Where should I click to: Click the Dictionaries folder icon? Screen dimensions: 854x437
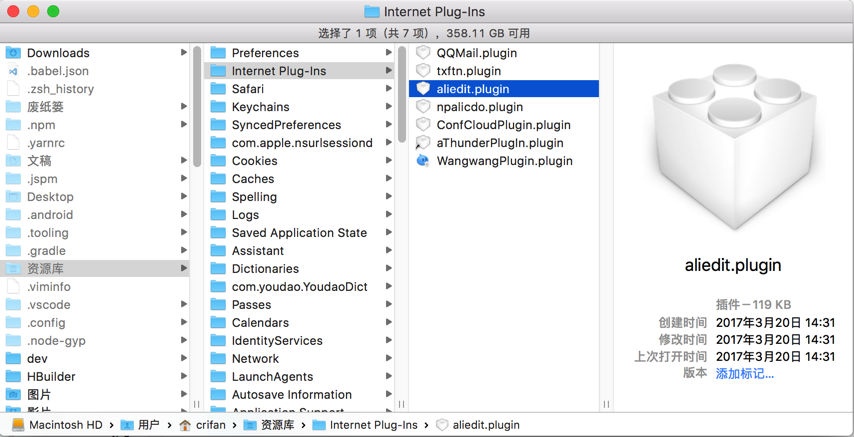click(218, 269)
